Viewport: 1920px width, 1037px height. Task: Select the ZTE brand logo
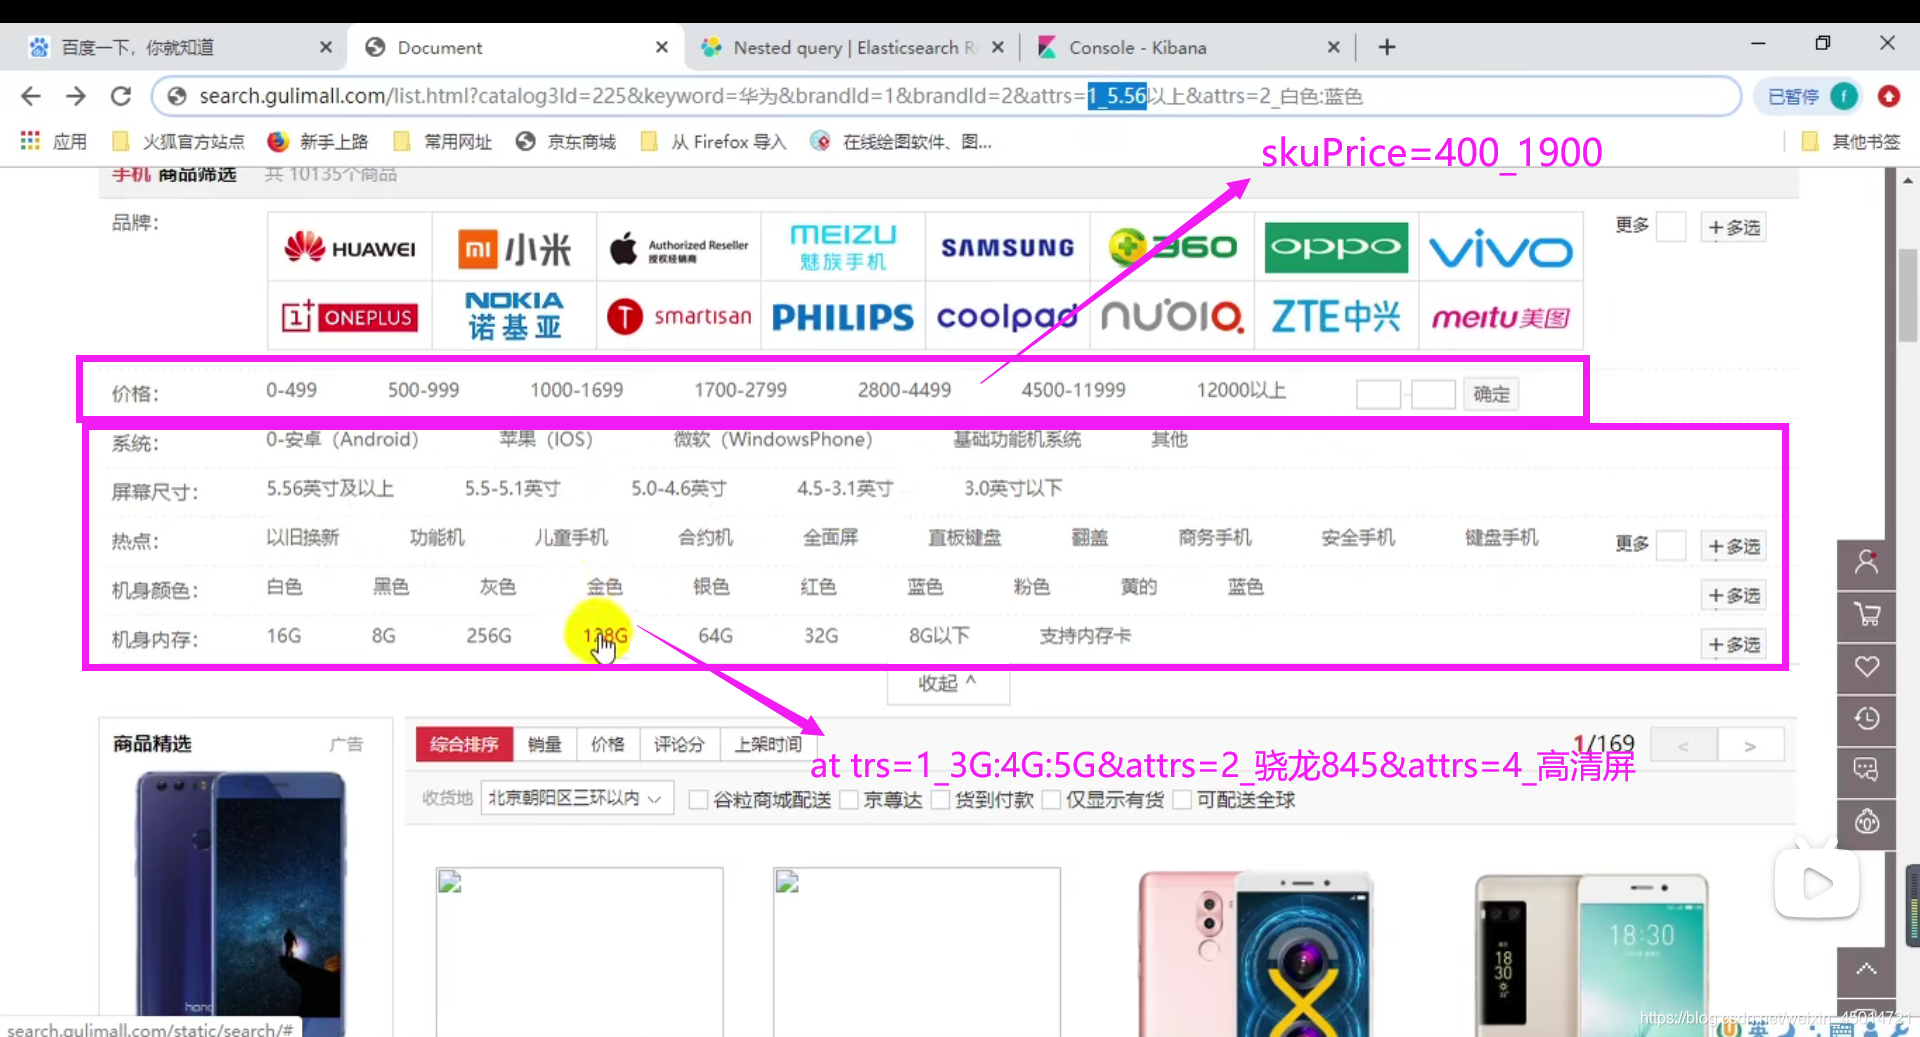1336,317
